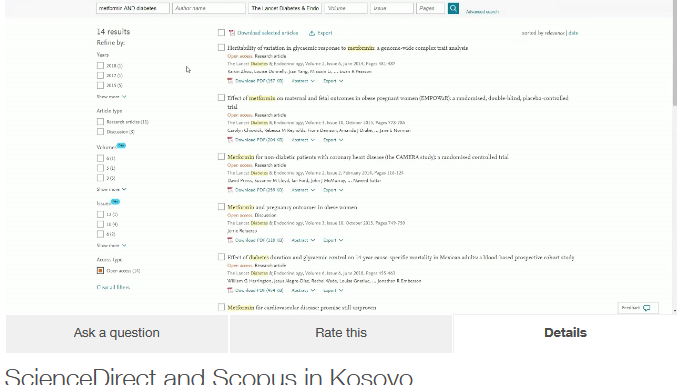The height and width of the screenshot is (385, 684).
Task: Click the Advanced search link
Action: pos(482,12)
